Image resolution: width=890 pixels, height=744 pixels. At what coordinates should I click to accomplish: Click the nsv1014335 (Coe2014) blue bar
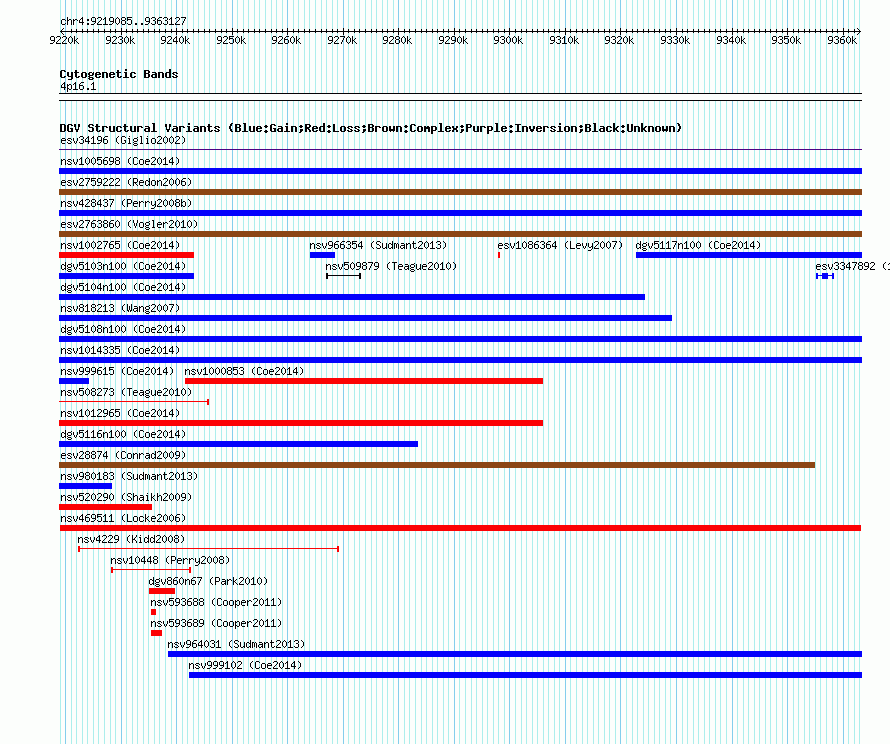click(x=460, y=360)
